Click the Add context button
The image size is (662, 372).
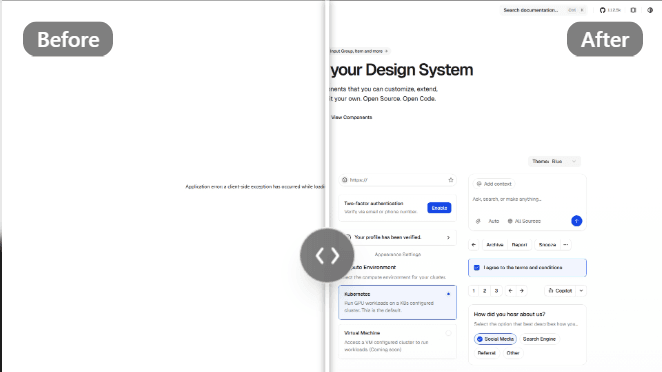click(x=494, y=184)
